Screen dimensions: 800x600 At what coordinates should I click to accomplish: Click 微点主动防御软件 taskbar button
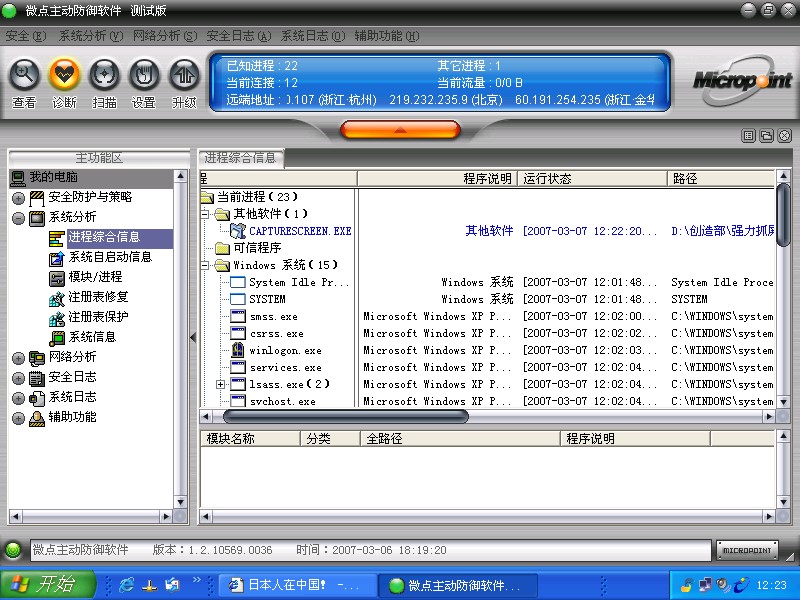[x=459, y=585]
